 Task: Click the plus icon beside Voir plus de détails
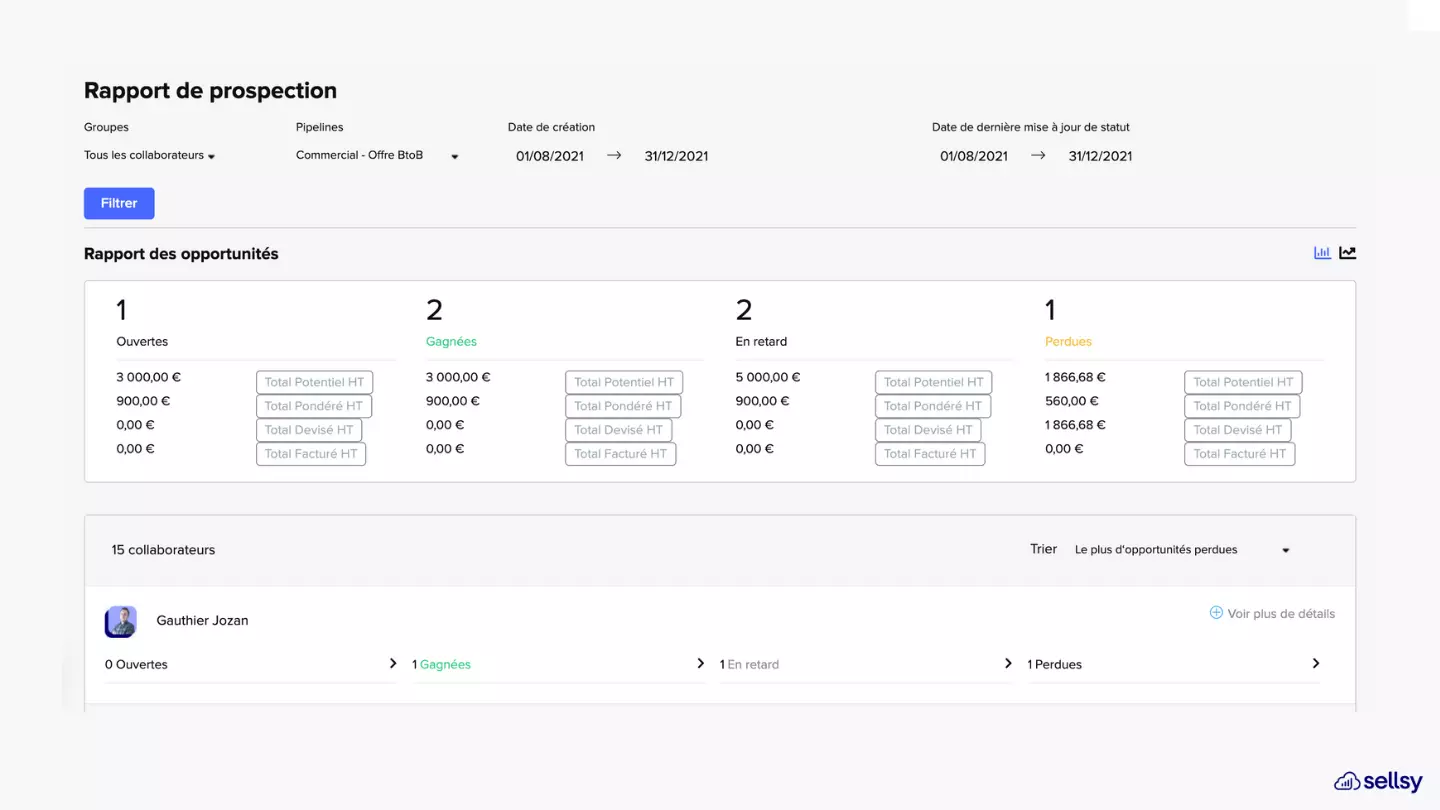click(x=1216, y=613)
